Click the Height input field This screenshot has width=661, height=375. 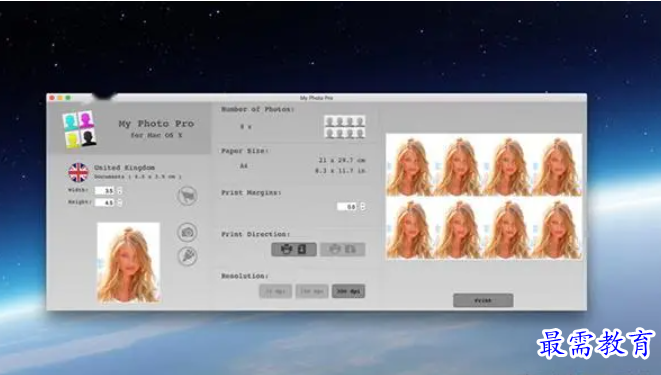click(105, 203)
